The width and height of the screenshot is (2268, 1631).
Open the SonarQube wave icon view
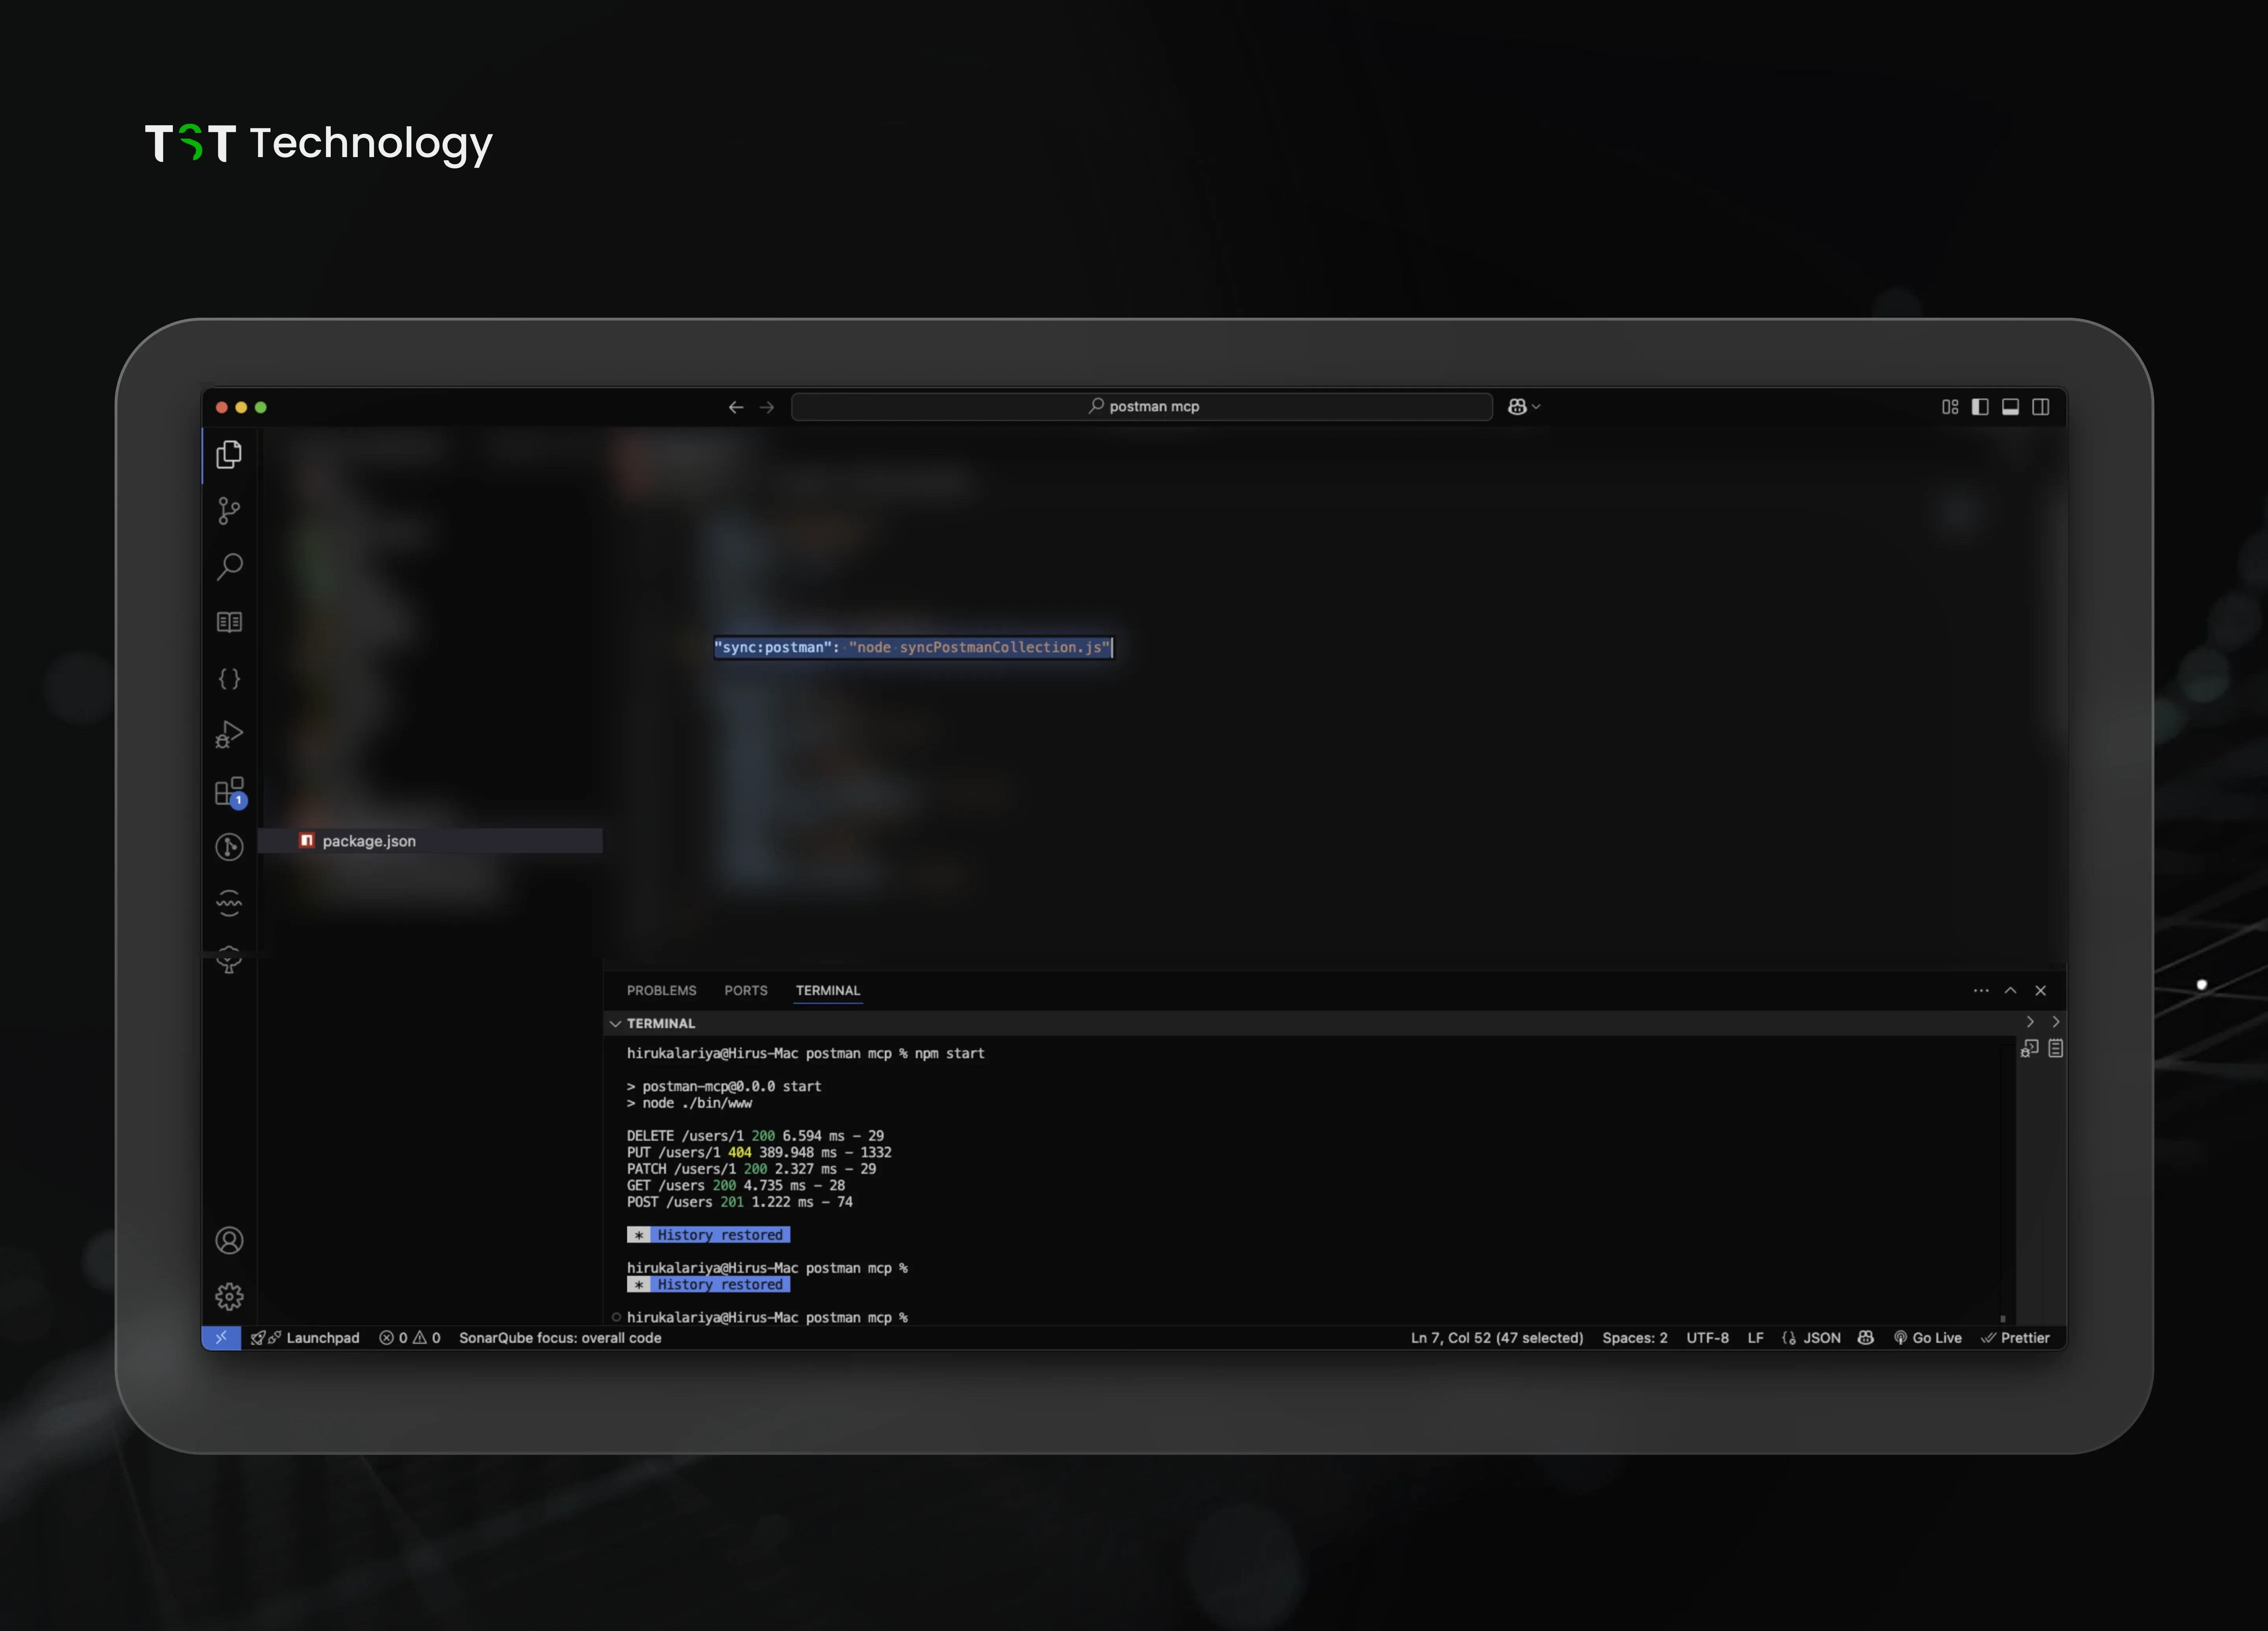229,903
